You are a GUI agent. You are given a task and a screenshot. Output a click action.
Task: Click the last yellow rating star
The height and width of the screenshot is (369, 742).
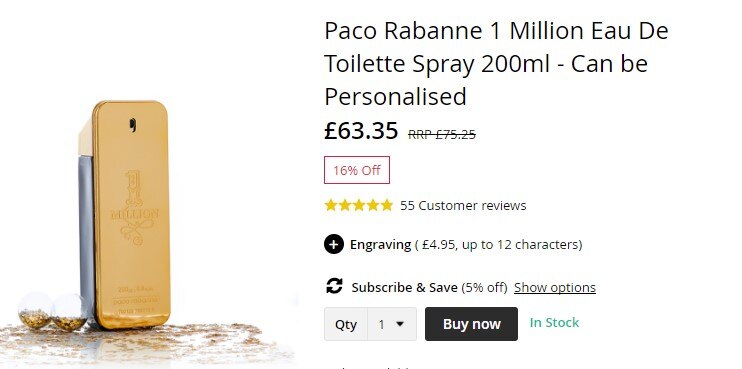point(387,205)
